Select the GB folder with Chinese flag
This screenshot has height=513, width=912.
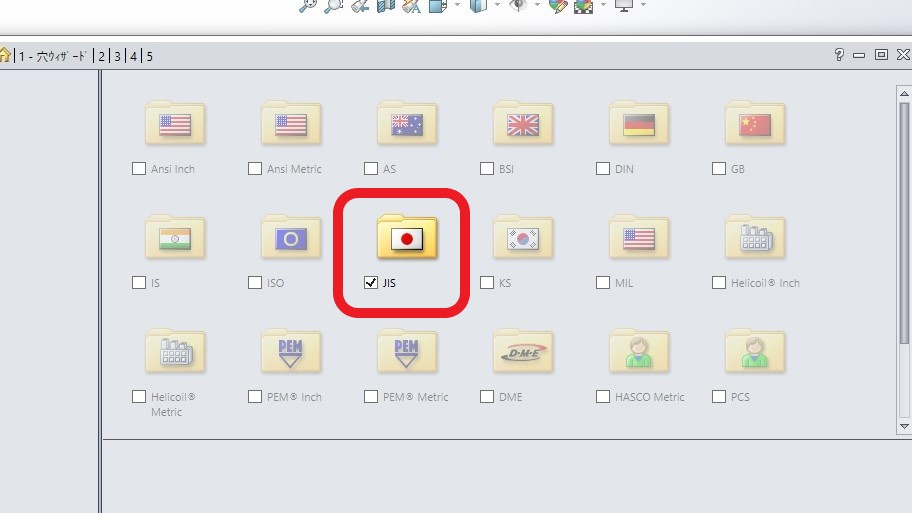(755, 123)
